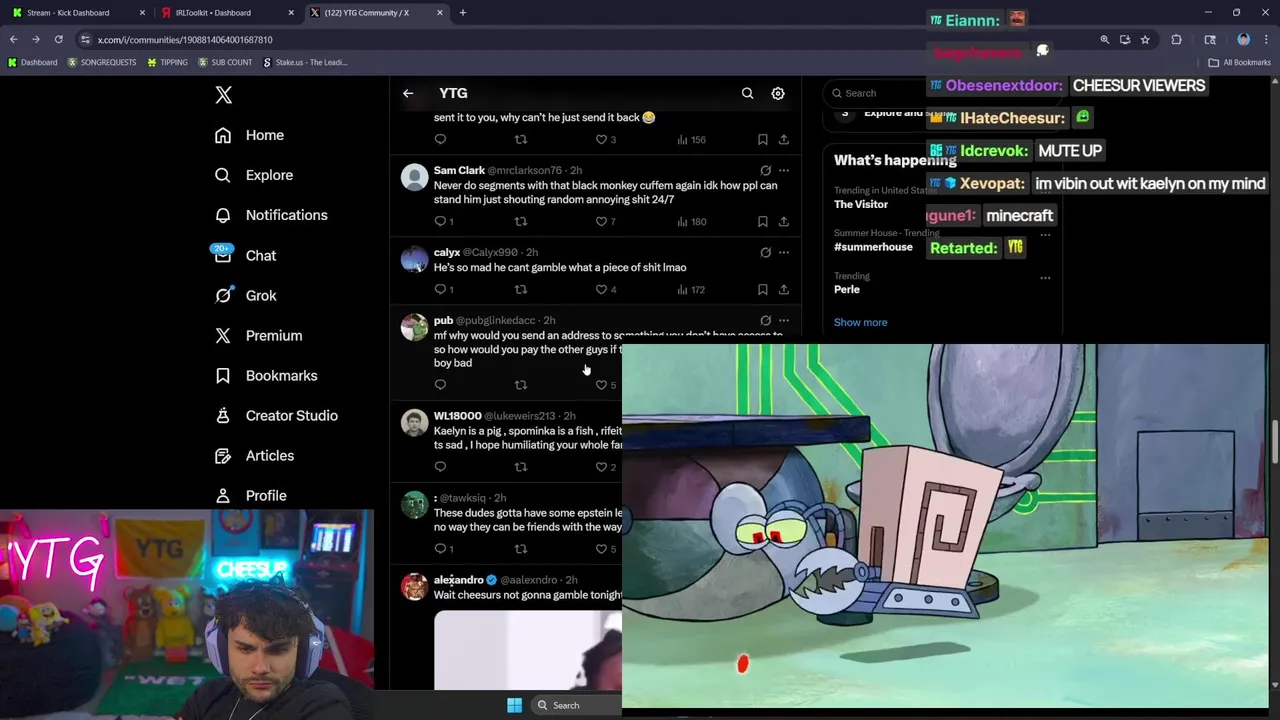Share calyx's post
This screenshot has height=720, width=1280.
(784, 289)
